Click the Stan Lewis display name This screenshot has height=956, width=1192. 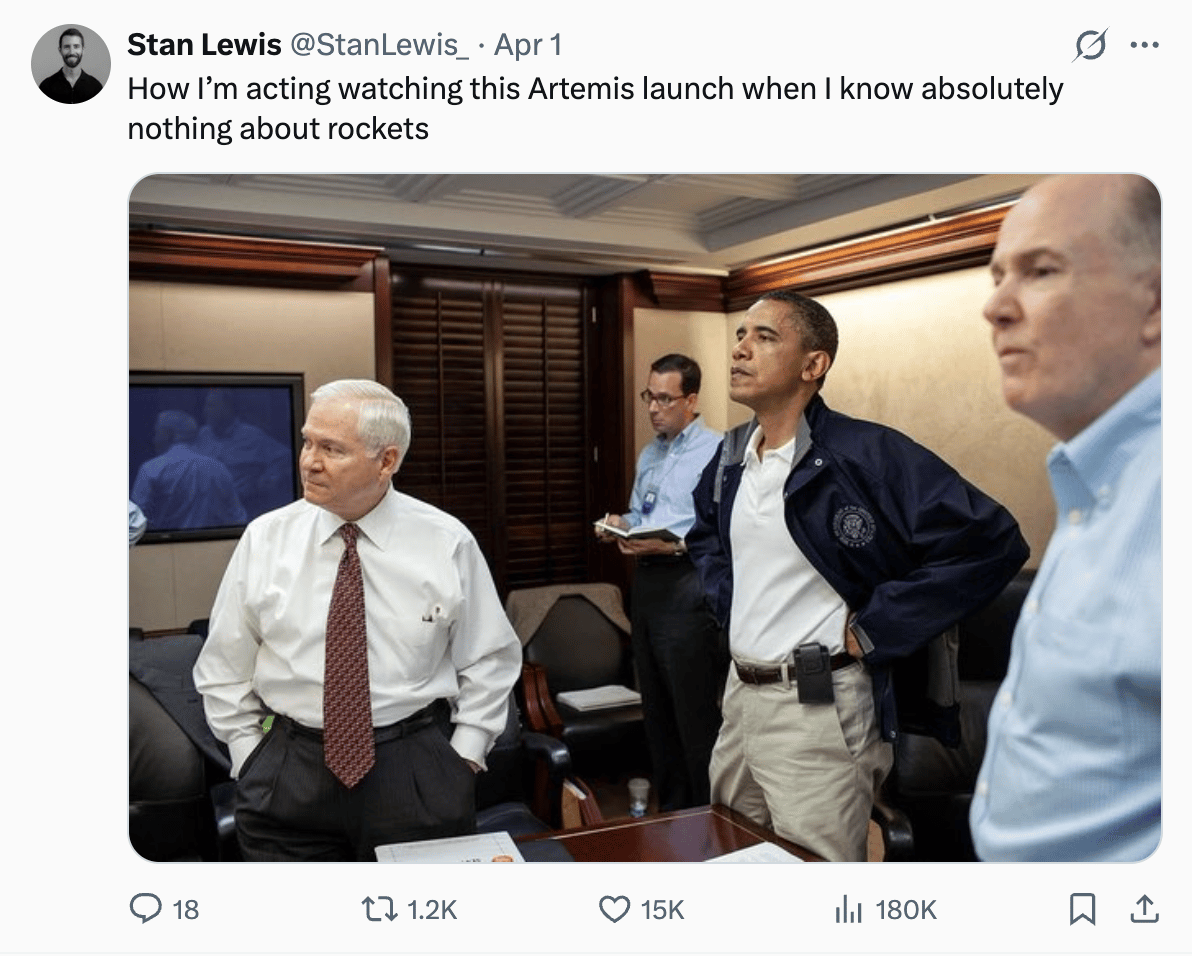tap(204, 45)
